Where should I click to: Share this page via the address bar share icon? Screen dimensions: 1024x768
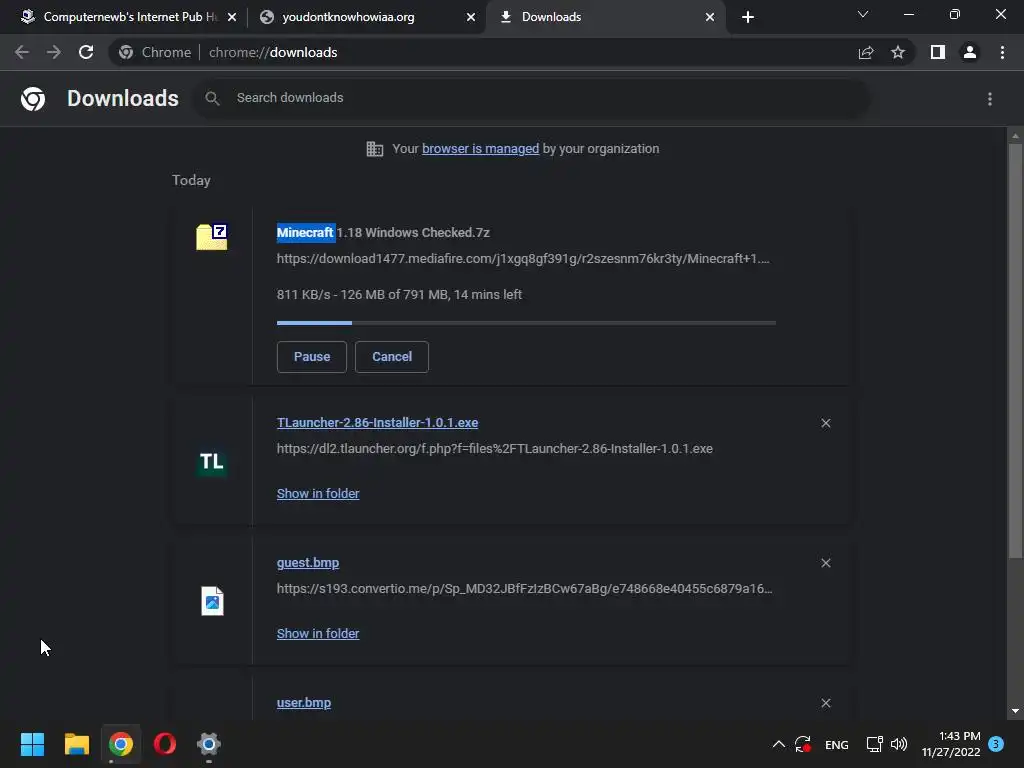coord(866,52)
